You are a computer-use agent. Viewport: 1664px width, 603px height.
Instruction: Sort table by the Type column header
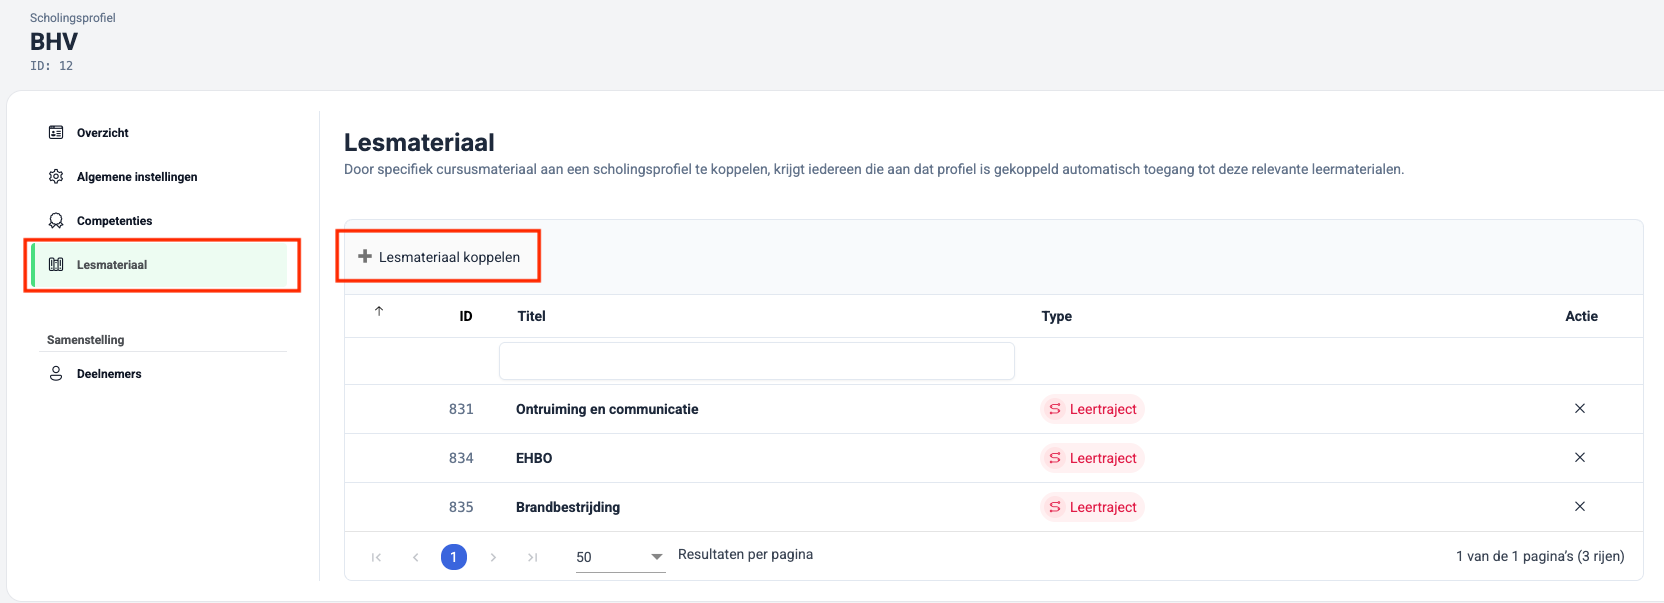[1056, 316]
